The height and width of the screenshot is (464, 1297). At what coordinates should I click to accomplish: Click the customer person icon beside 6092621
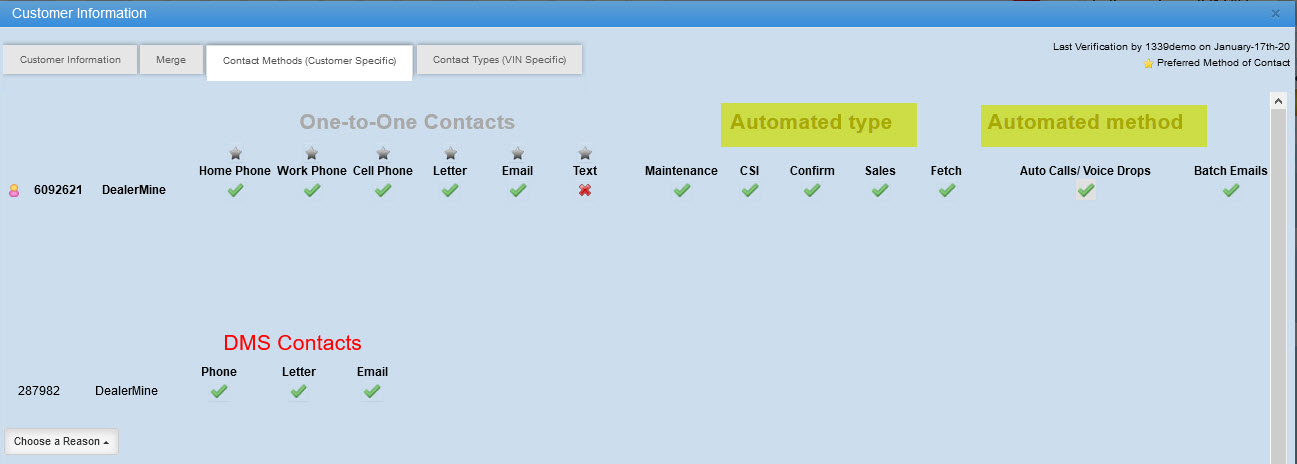coord(15,190)
